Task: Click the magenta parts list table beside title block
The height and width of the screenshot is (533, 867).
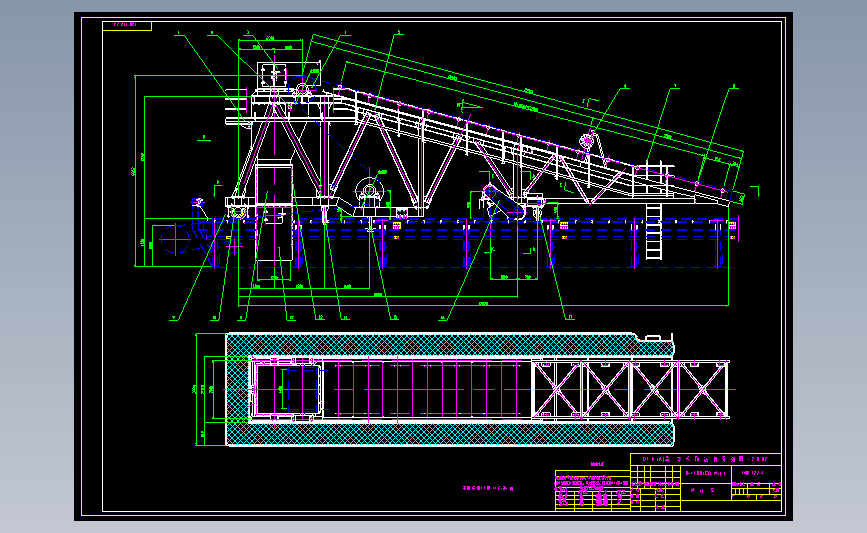Action: [x=592, y=490]
